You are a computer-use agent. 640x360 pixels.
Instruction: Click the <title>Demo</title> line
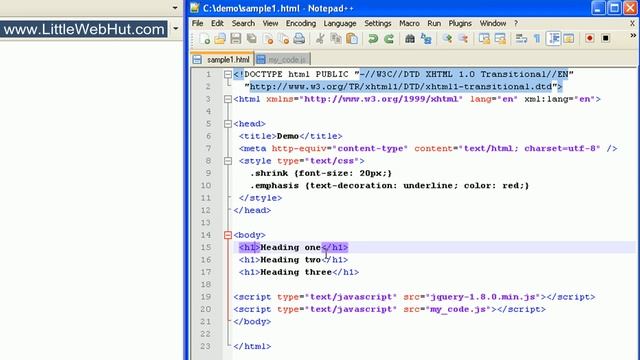coord(291,136)
